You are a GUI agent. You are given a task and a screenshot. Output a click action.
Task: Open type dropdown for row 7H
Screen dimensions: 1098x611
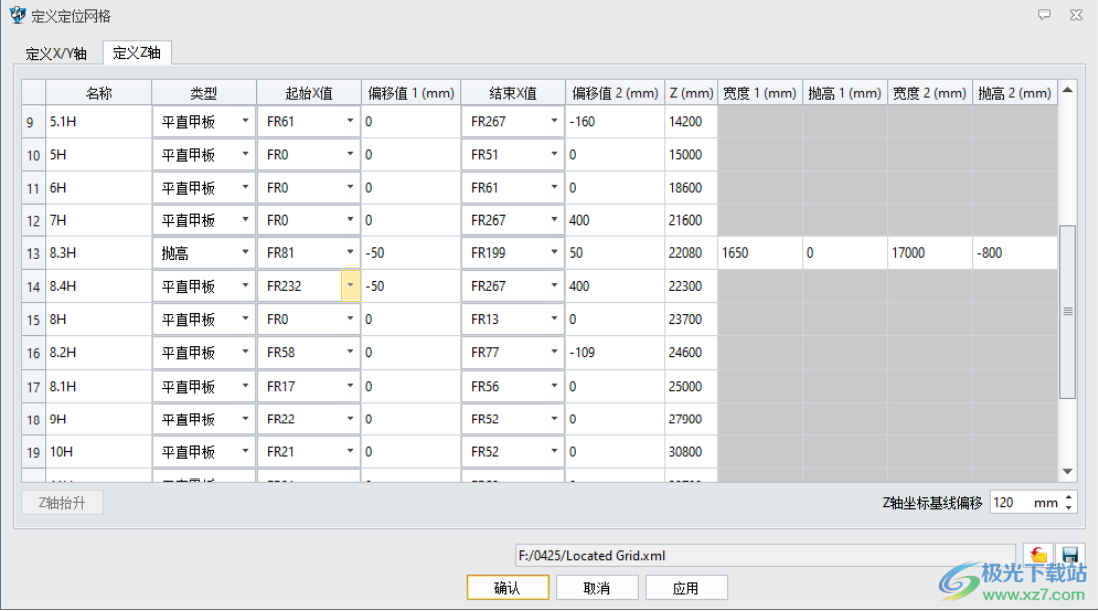pyautogui.click(x=245, y=220)
